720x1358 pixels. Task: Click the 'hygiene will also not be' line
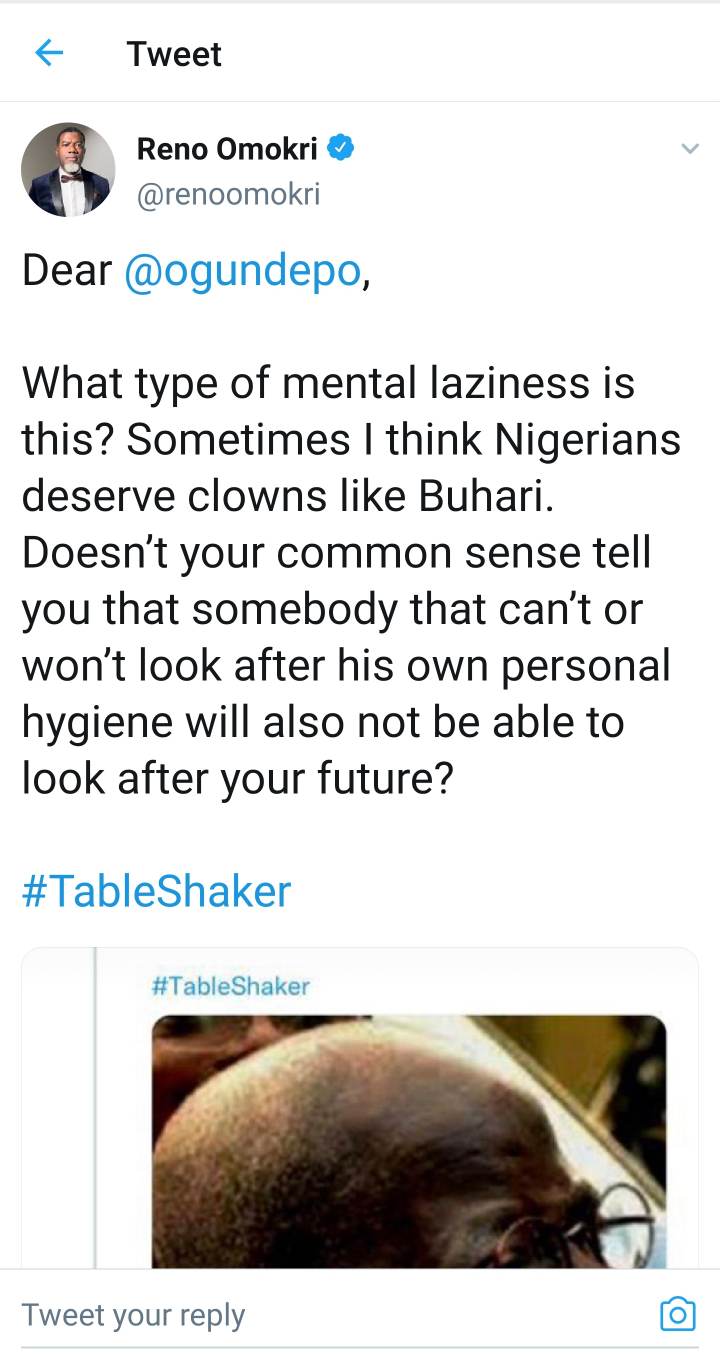322,723
